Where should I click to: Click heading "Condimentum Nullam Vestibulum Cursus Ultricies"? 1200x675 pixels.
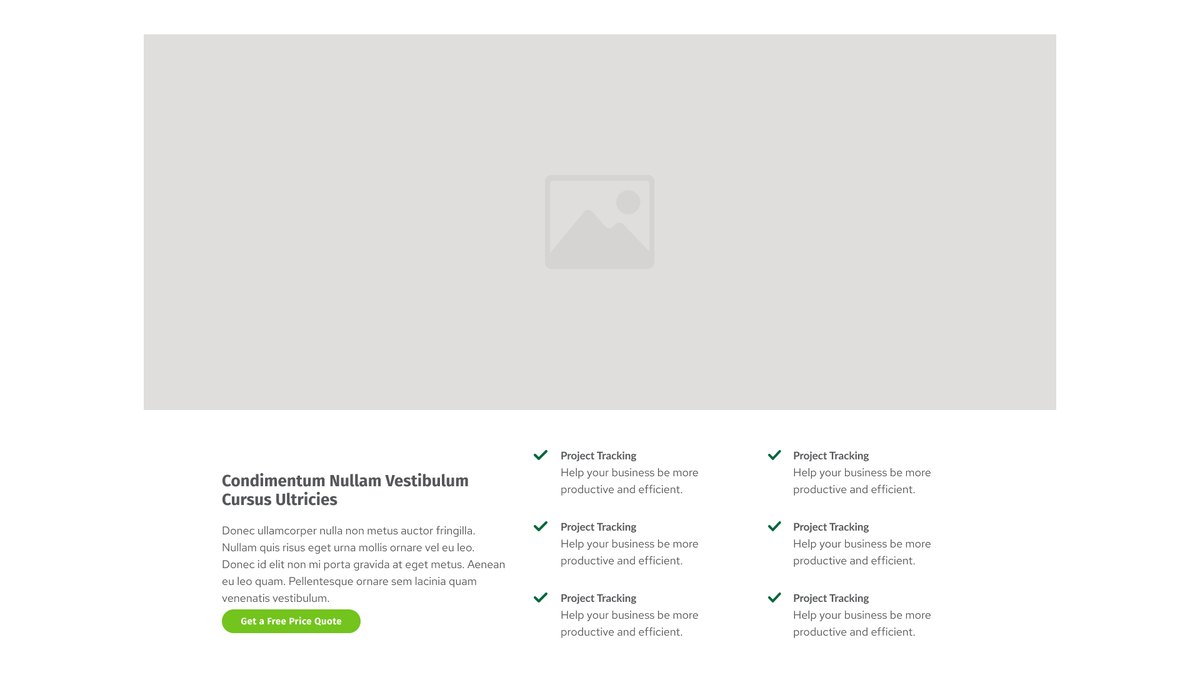[345, 490]
